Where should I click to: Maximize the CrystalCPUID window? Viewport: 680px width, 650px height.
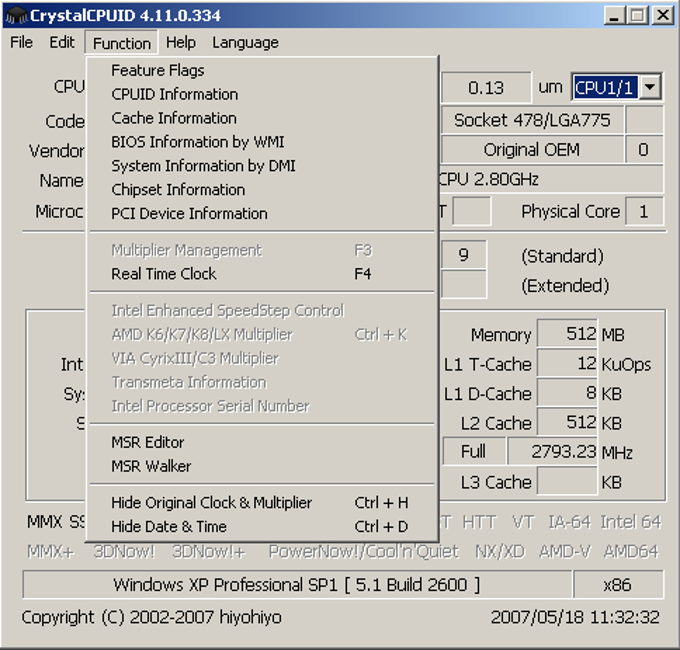click(638, 15)
